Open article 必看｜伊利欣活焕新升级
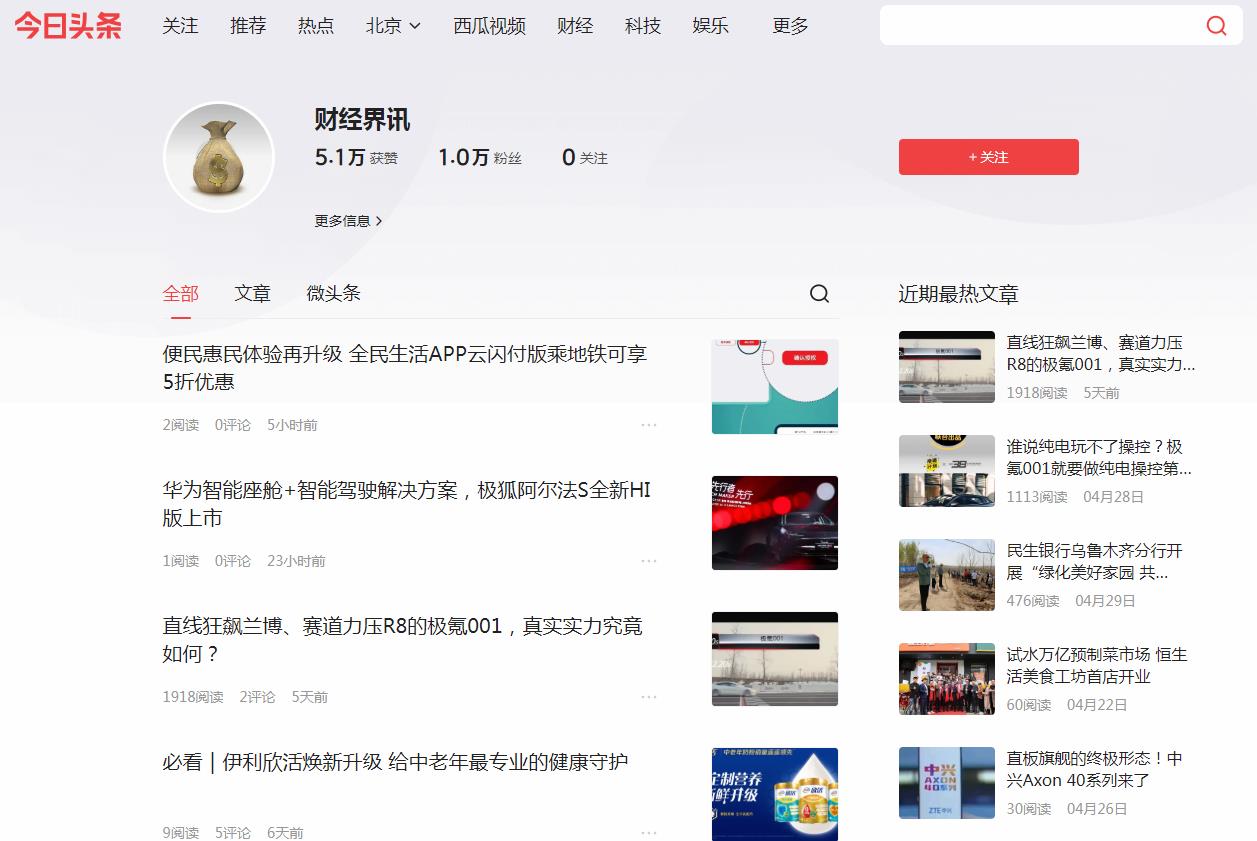This screenshot has width=1257, height=841. [x=395, y=762]
